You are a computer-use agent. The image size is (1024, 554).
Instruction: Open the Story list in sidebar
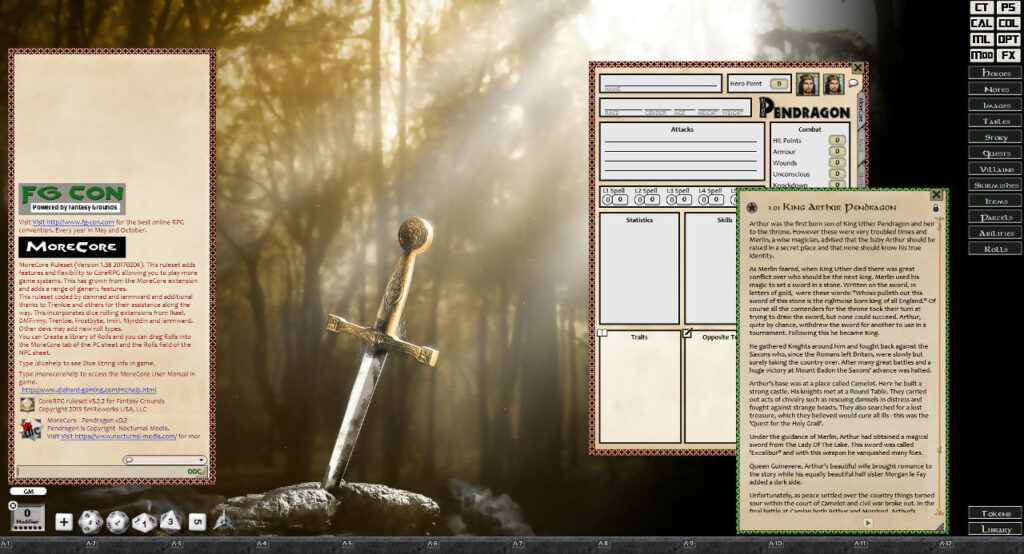pyautogui.click(x=996, y=137)
